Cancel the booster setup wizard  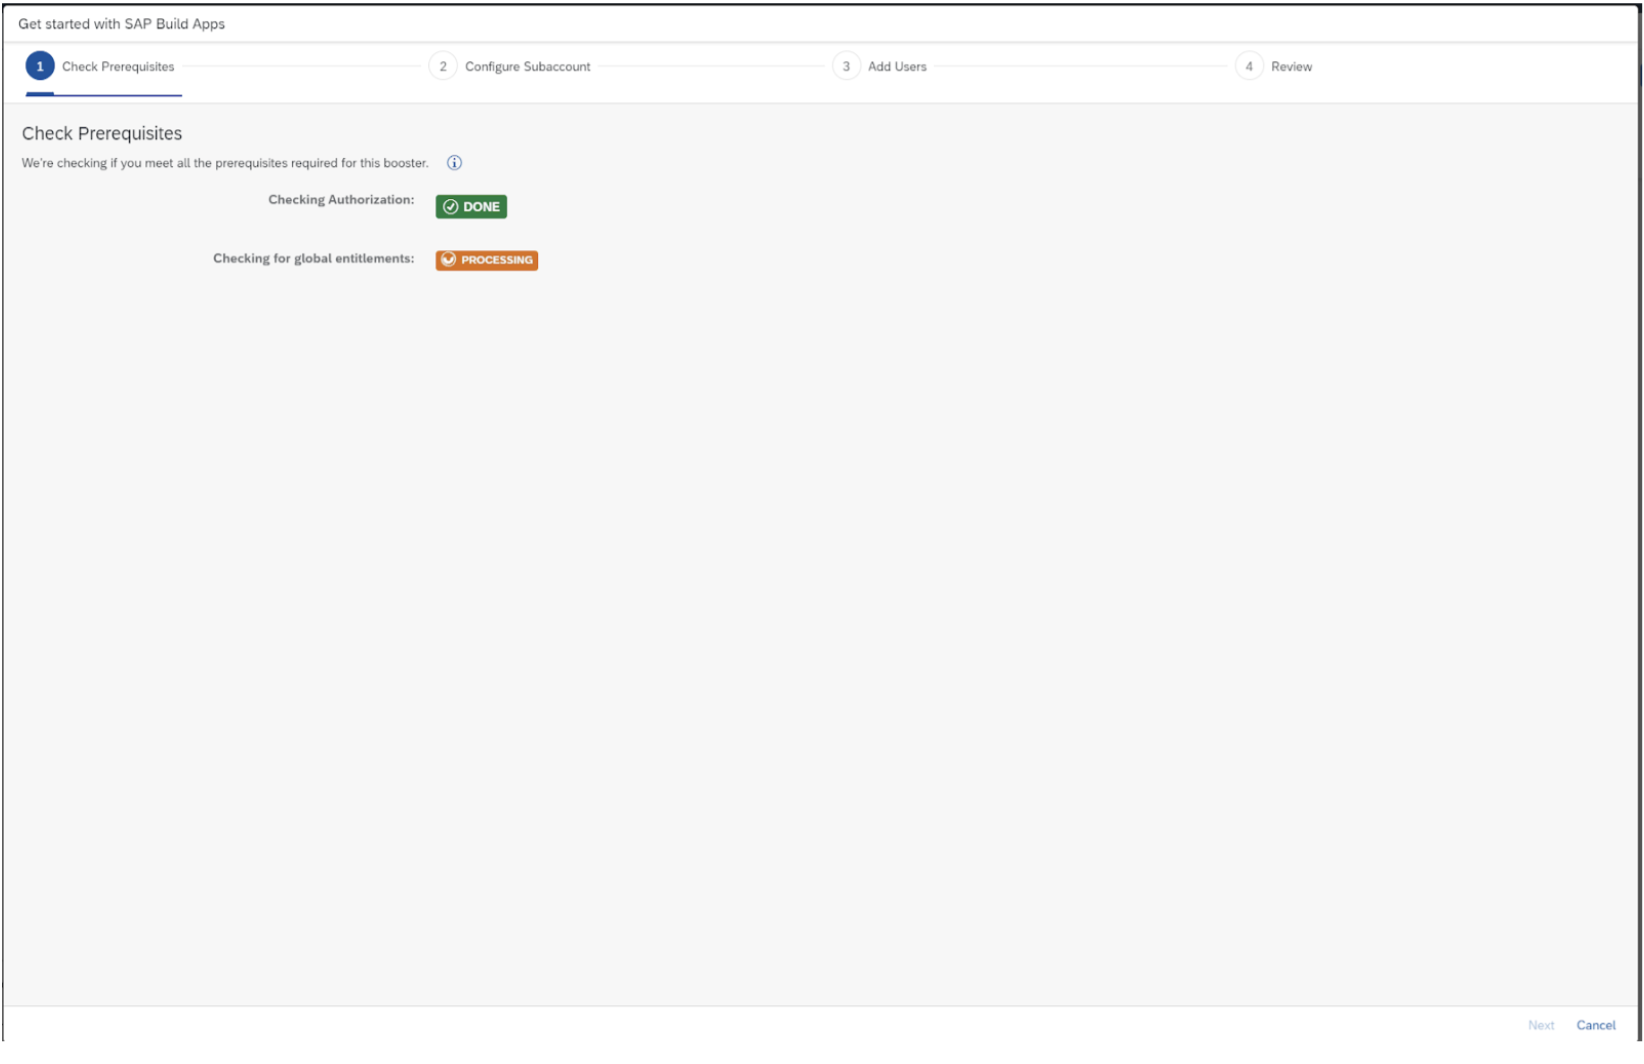coord(1596,1025)
